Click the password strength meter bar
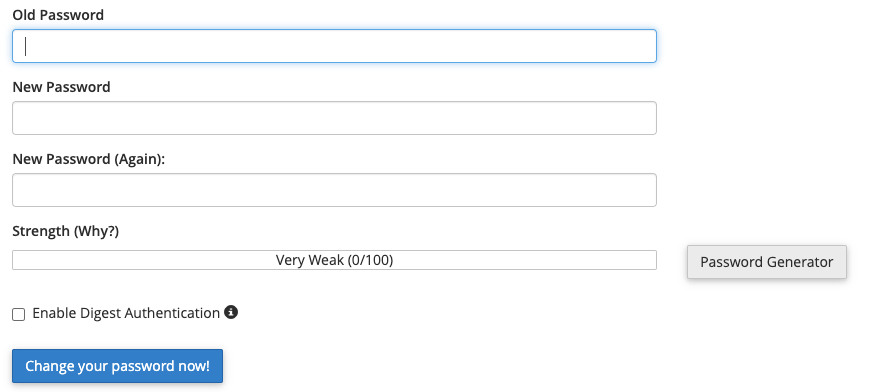 tap(335, 260)
